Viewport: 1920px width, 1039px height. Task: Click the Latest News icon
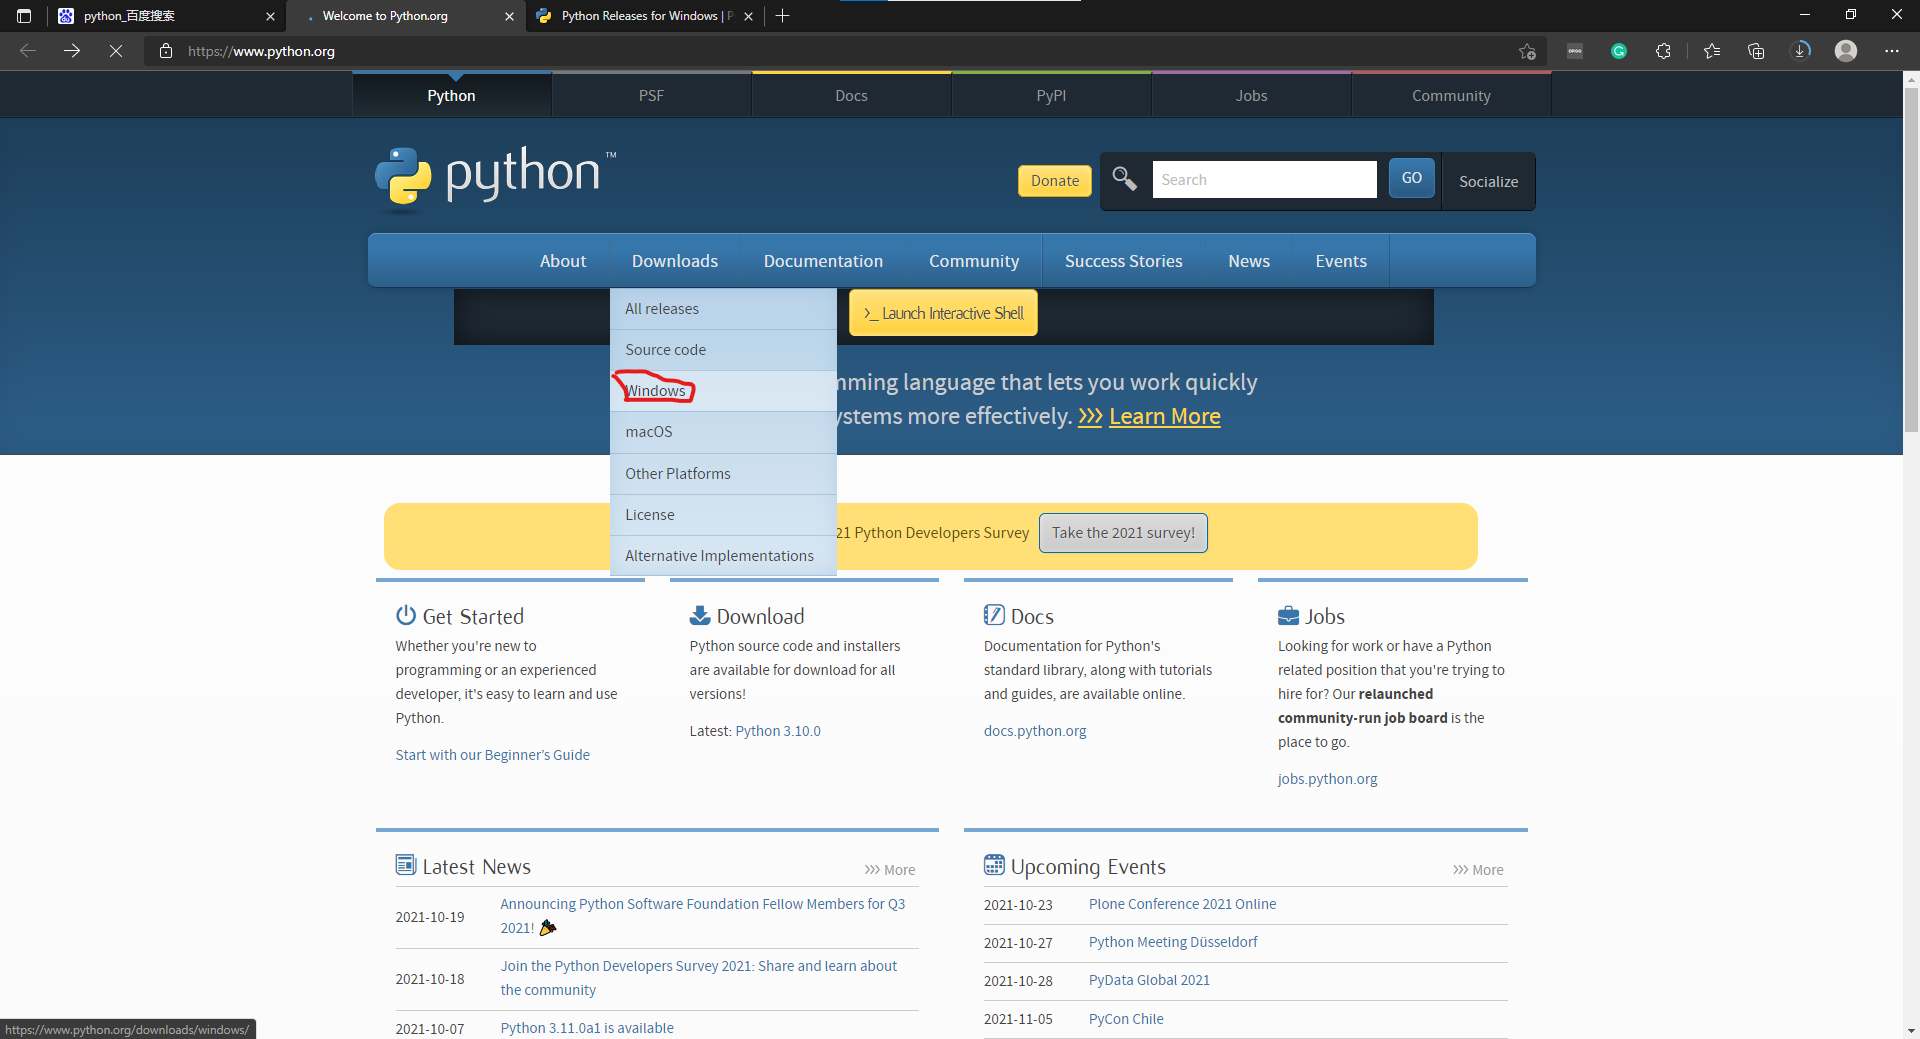click(x=405, y=865)
